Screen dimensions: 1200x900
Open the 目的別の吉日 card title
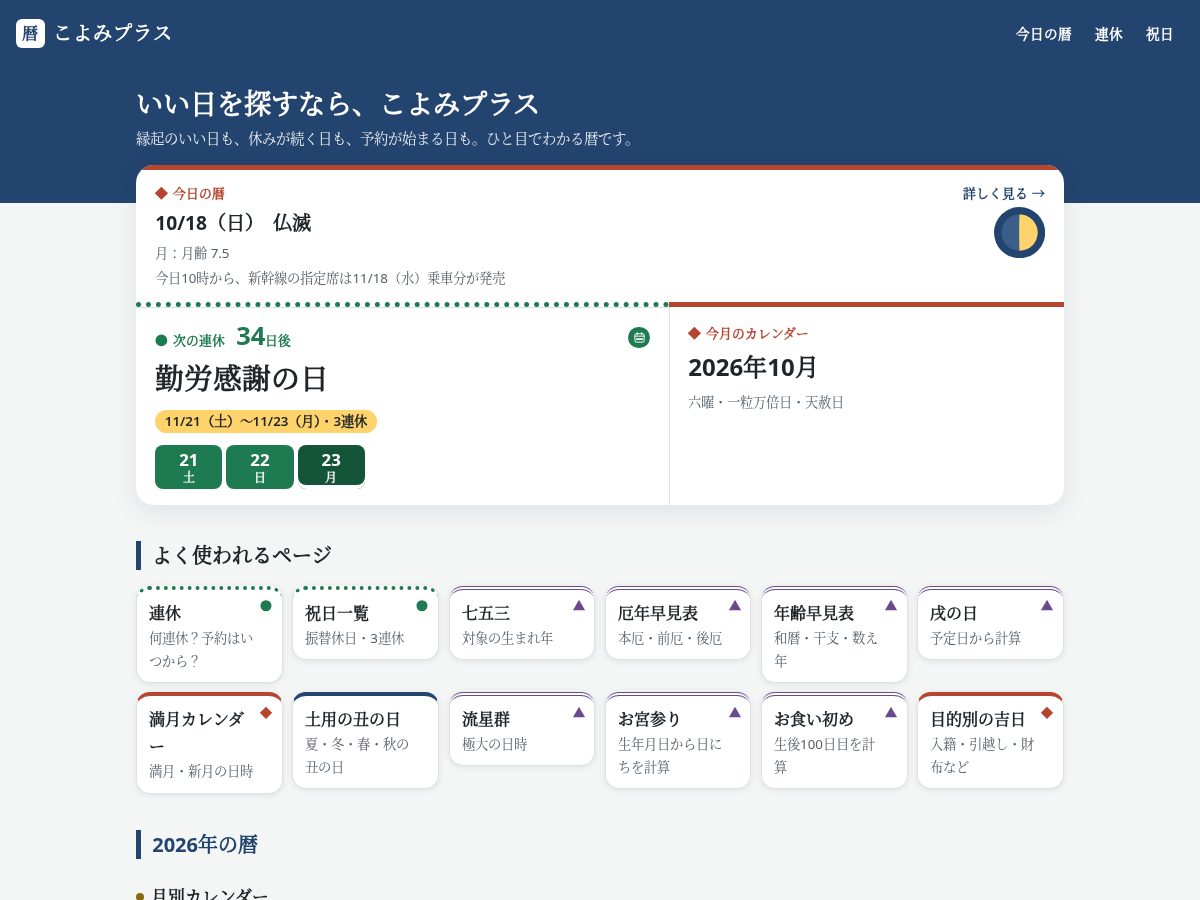978,719
